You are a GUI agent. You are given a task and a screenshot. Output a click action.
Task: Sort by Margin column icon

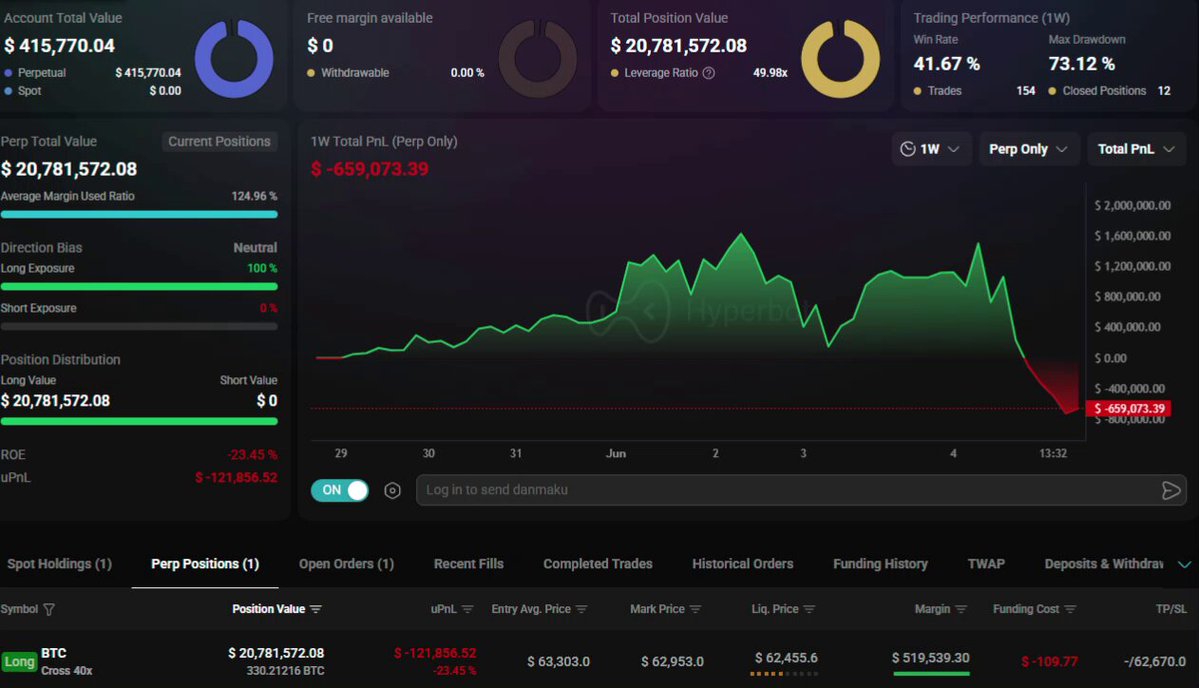click(x=962, y=609)
